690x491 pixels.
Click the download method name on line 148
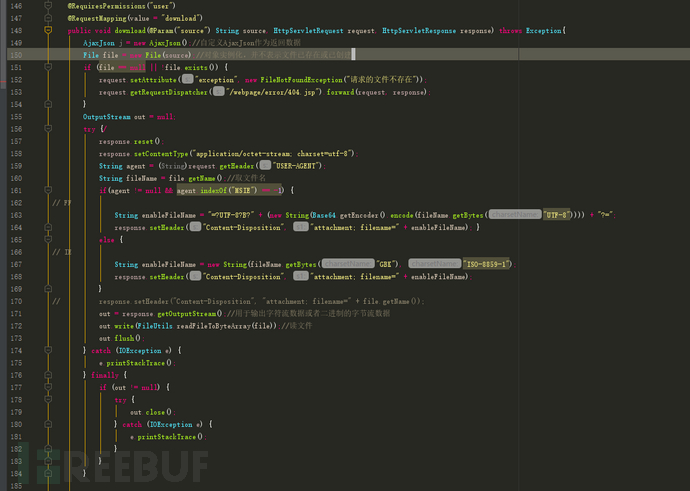[x=130, y=30]
